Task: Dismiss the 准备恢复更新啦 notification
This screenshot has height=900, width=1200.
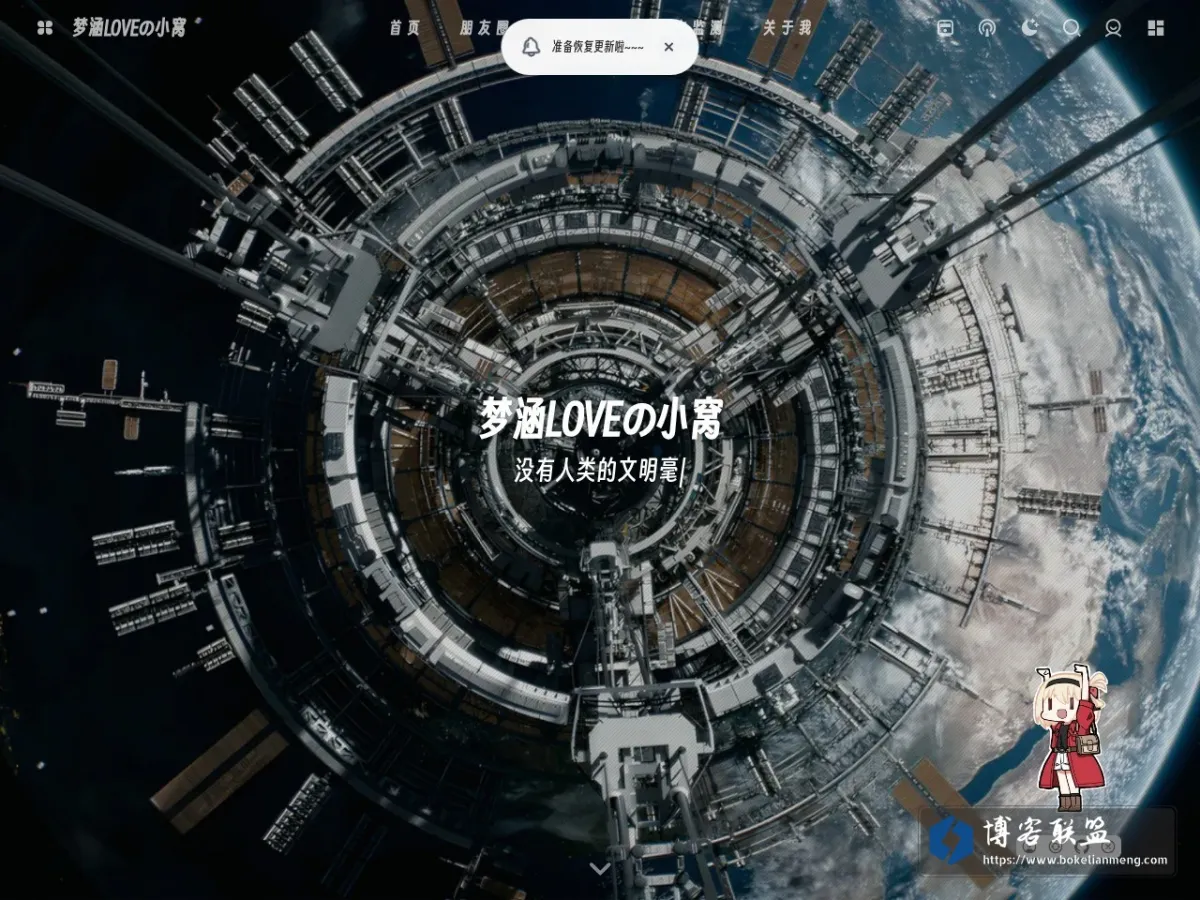Action: point(669,46)
